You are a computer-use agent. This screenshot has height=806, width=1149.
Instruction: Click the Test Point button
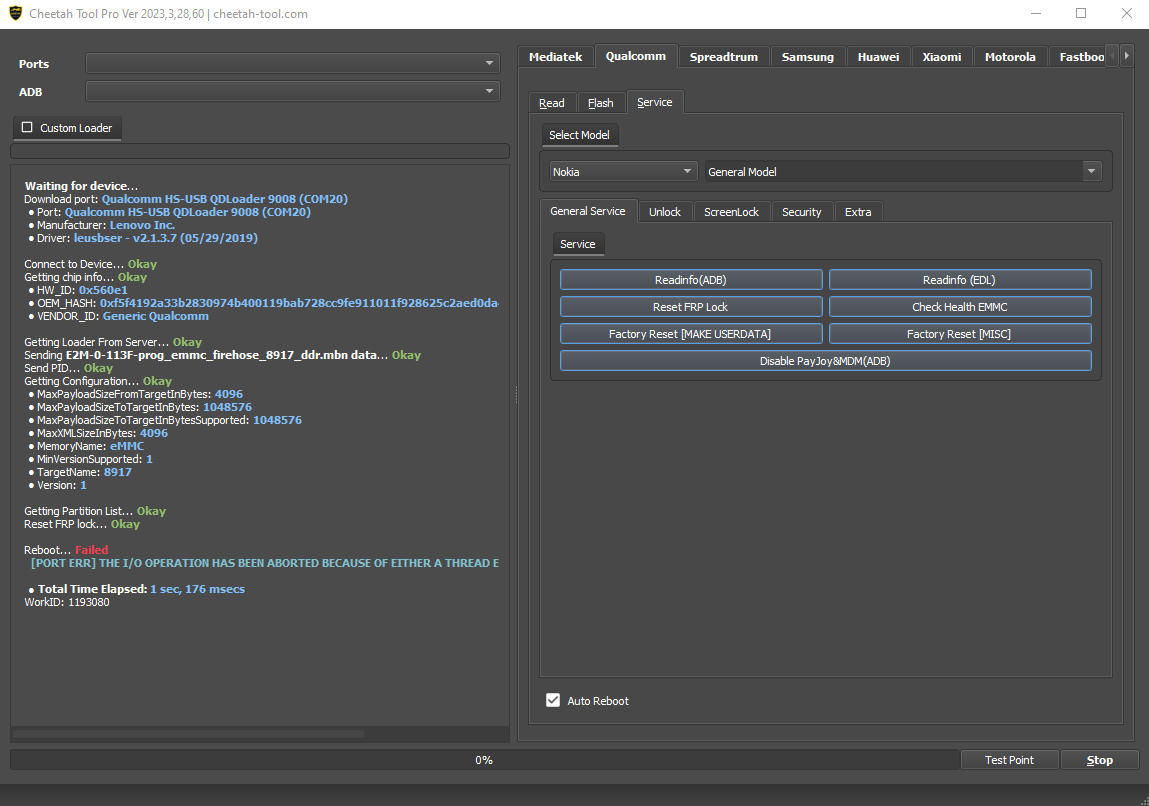click(x=1009, y=760)
